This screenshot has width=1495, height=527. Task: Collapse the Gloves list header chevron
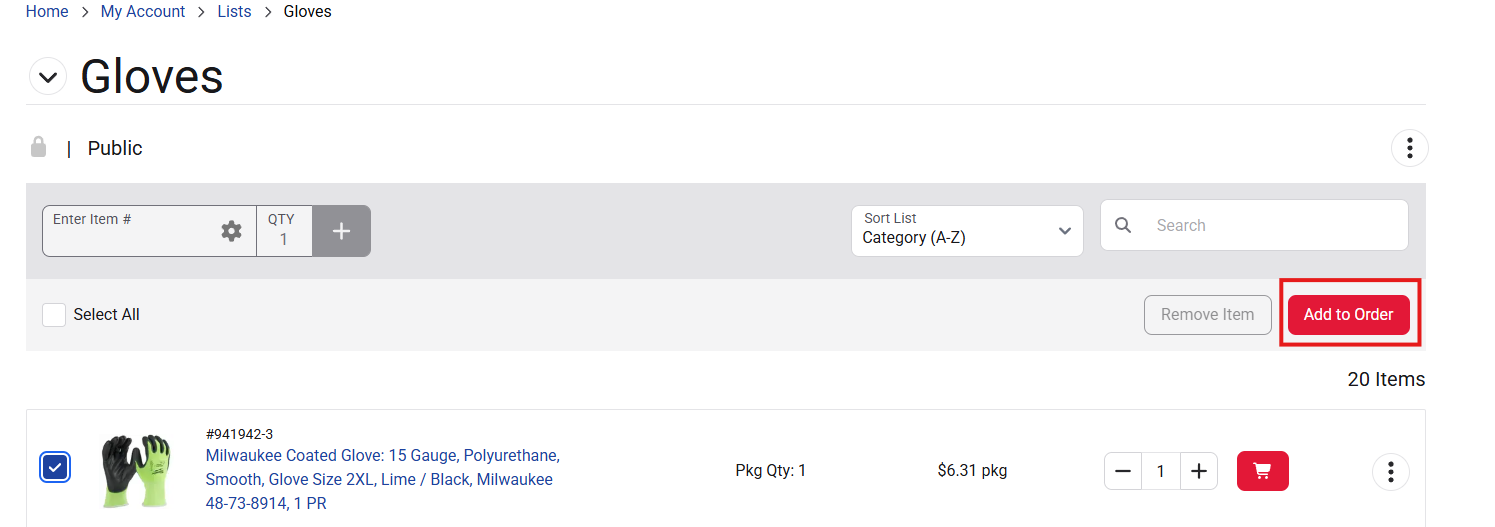click(x=48, y=77)
